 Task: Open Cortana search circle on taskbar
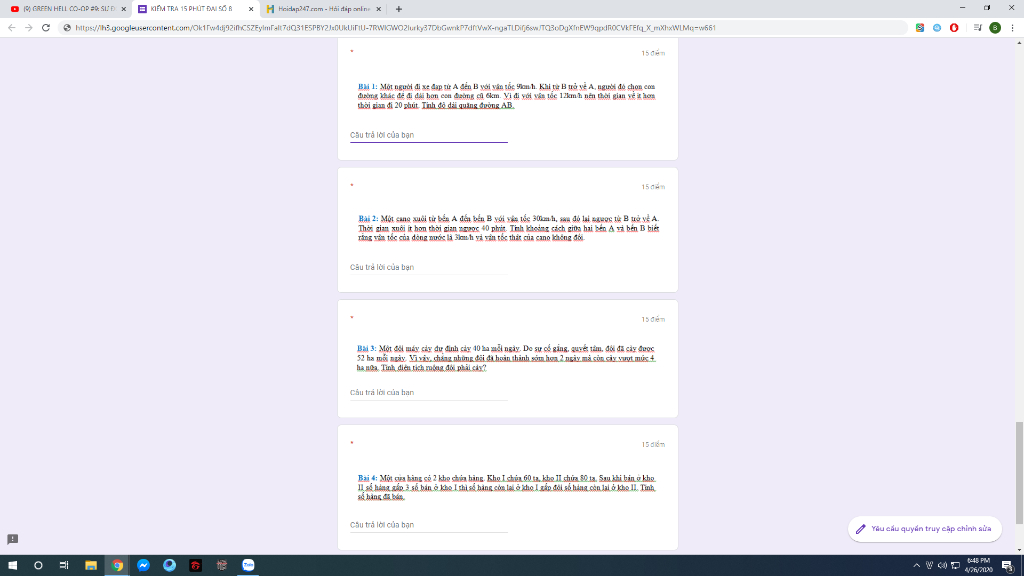click(38, 566)
